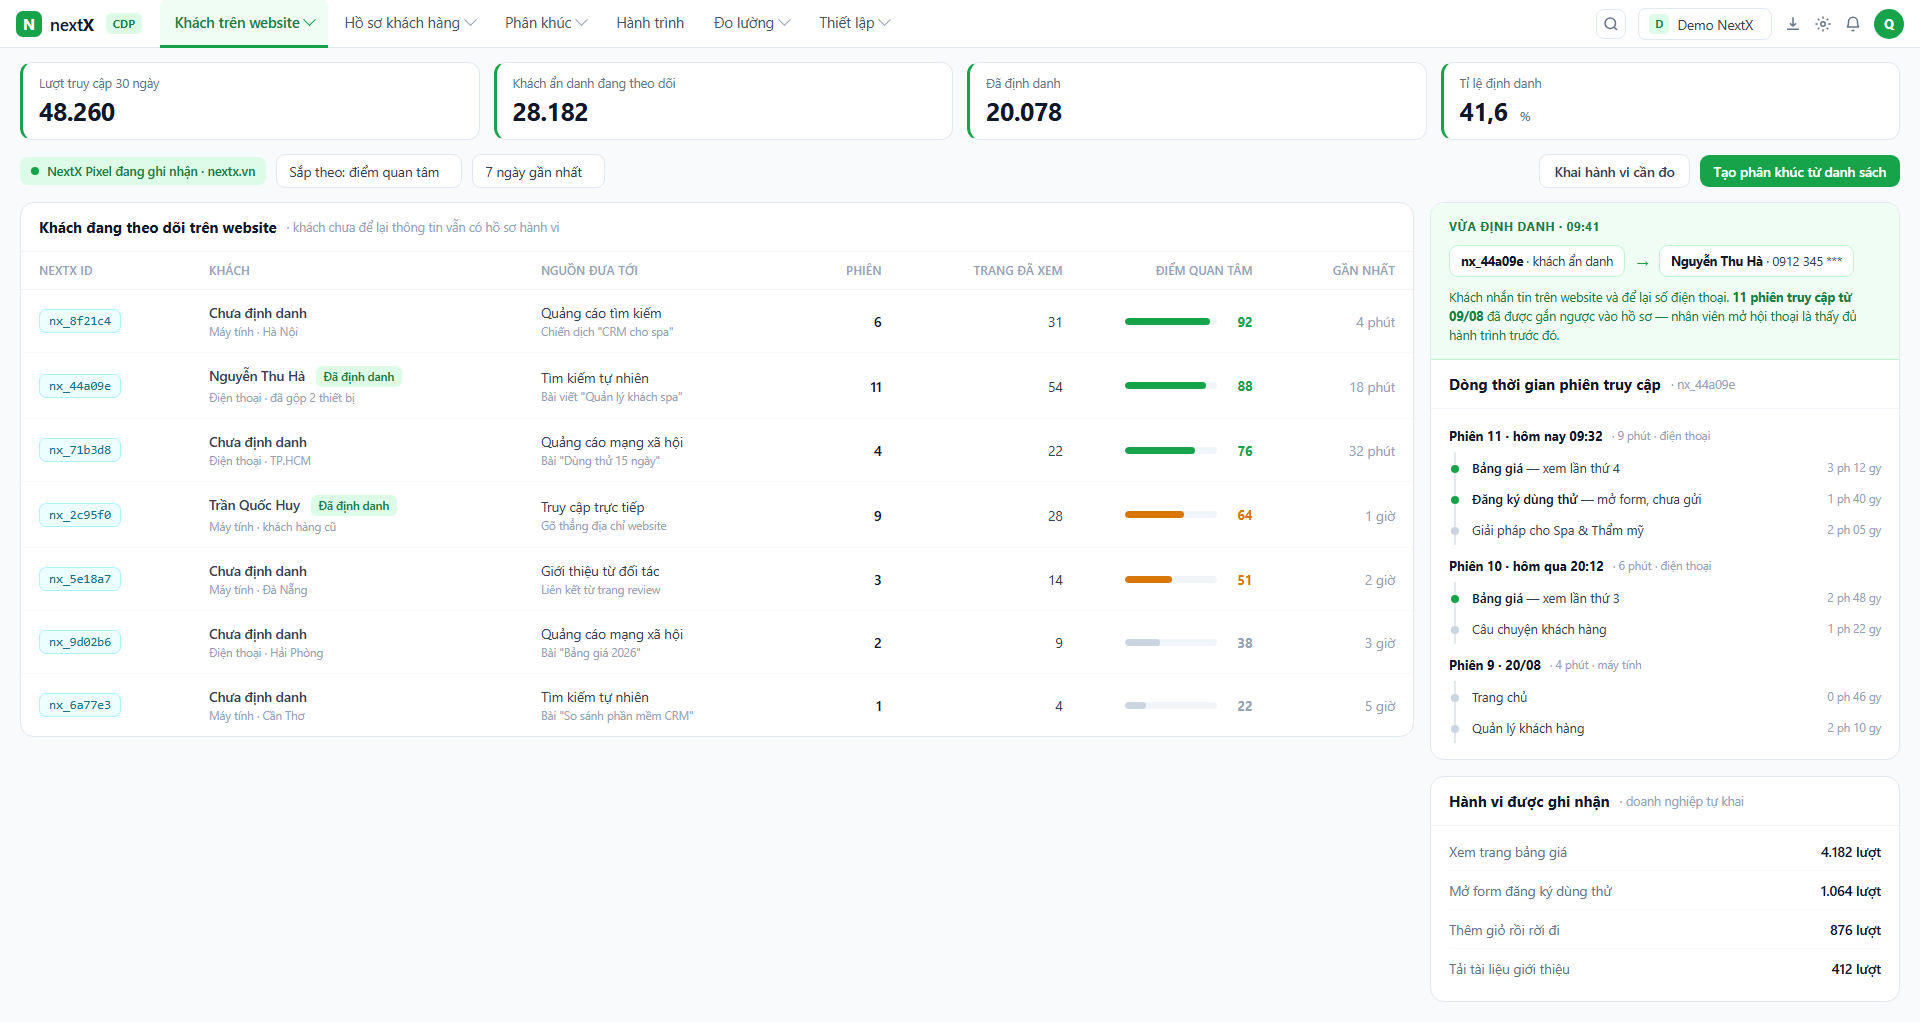
Task: Click interest score bar valued 64
Action: coord(1170,515)
